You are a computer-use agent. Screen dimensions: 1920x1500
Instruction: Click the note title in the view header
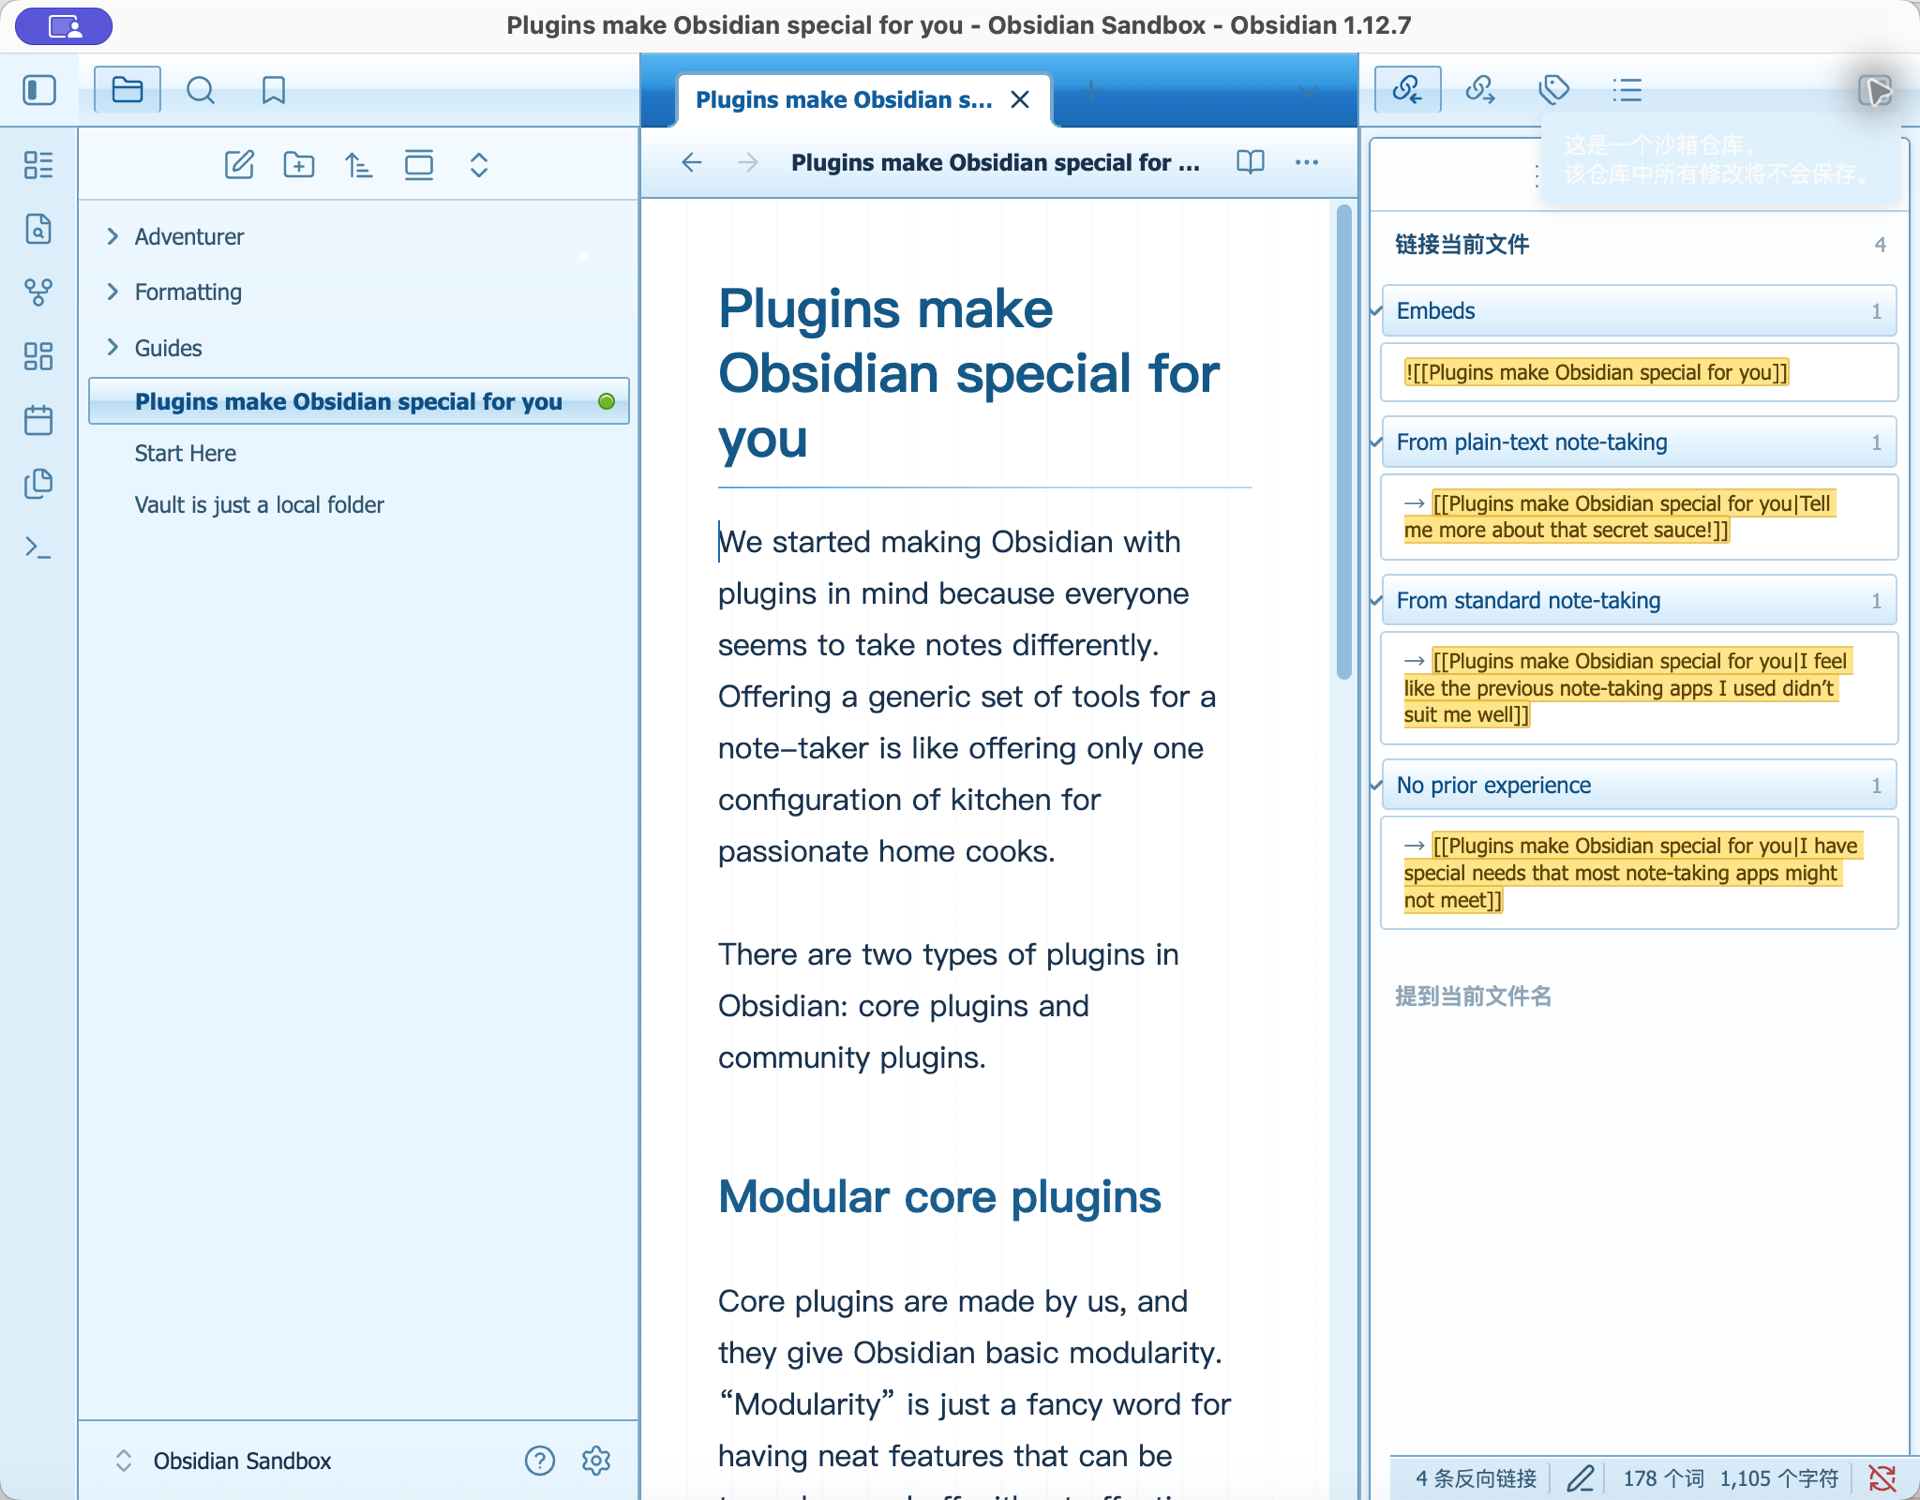coord(995,162)
